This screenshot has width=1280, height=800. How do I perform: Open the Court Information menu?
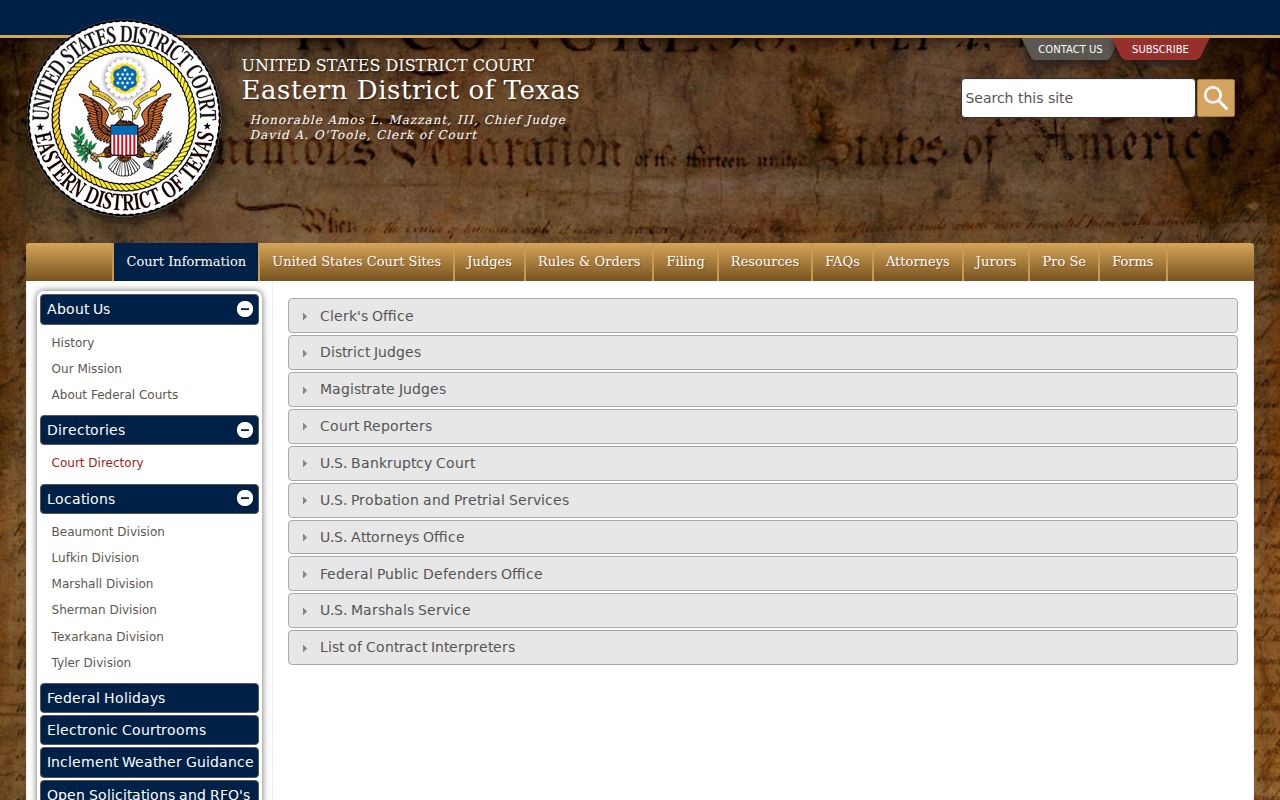click(186, 262)
